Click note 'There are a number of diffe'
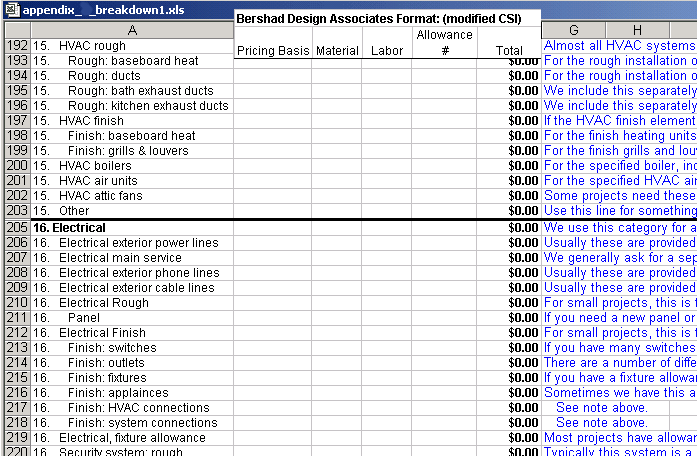Image resolution: width=697 pixels, height=456 pixels. click(x=620, y=363)
